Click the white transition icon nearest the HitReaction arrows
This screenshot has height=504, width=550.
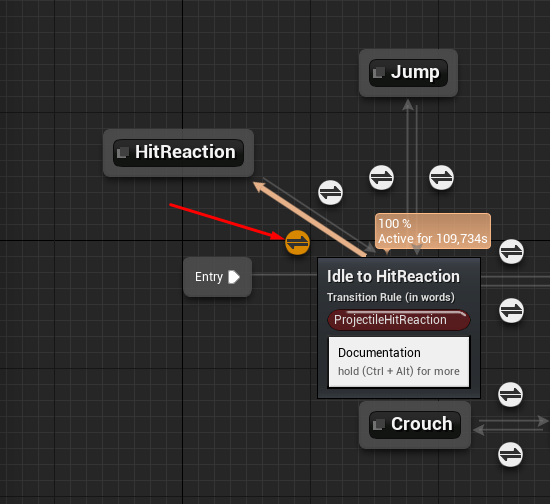(x=330, y=193)
